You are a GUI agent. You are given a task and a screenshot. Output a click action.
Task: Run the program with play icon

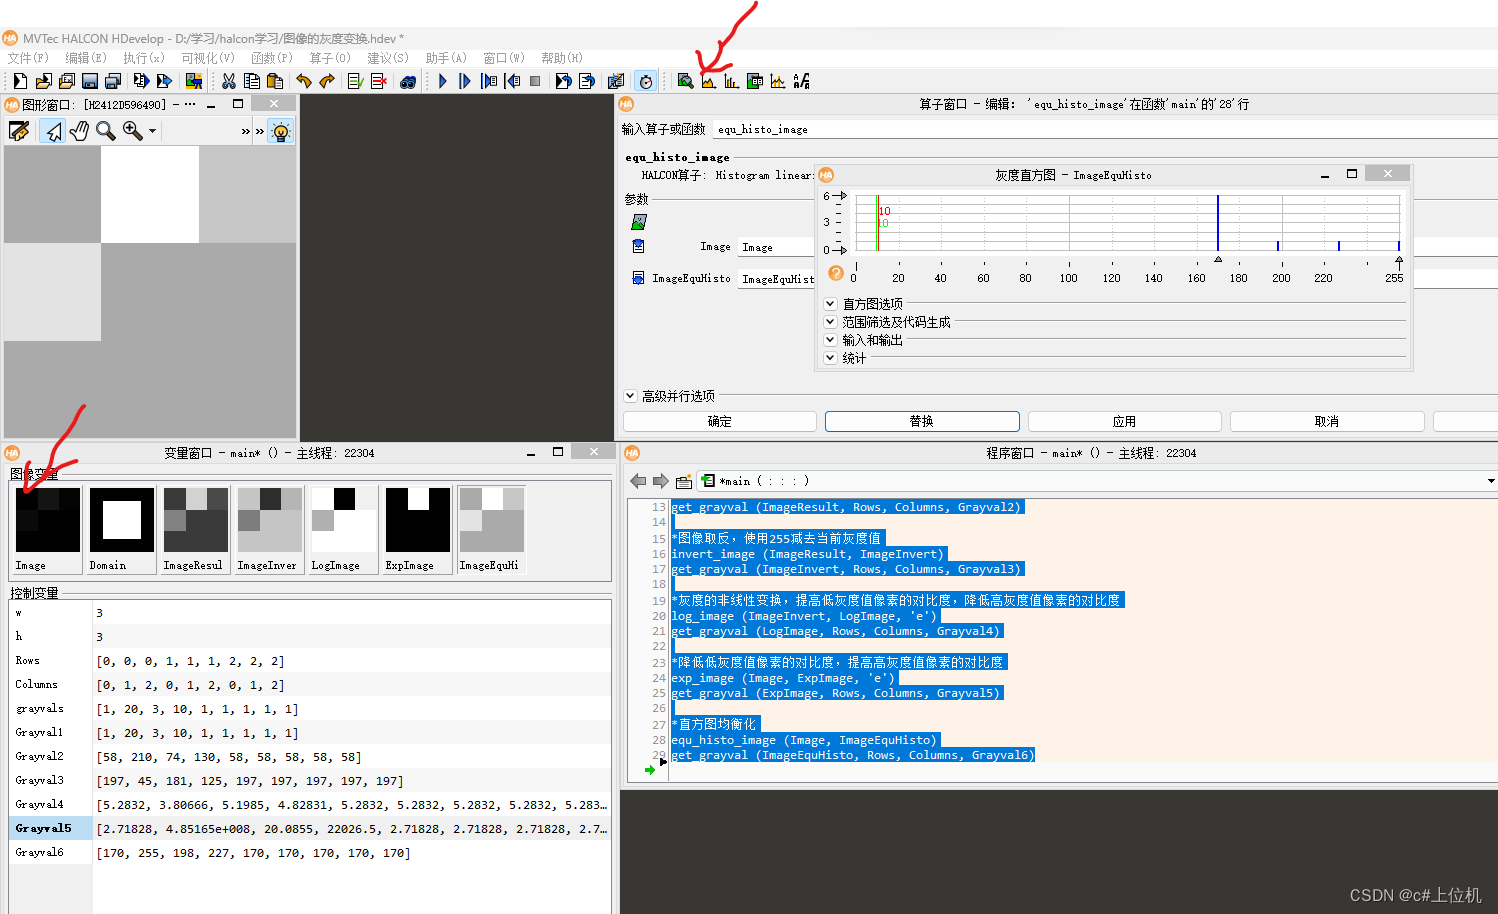[442, 81]
